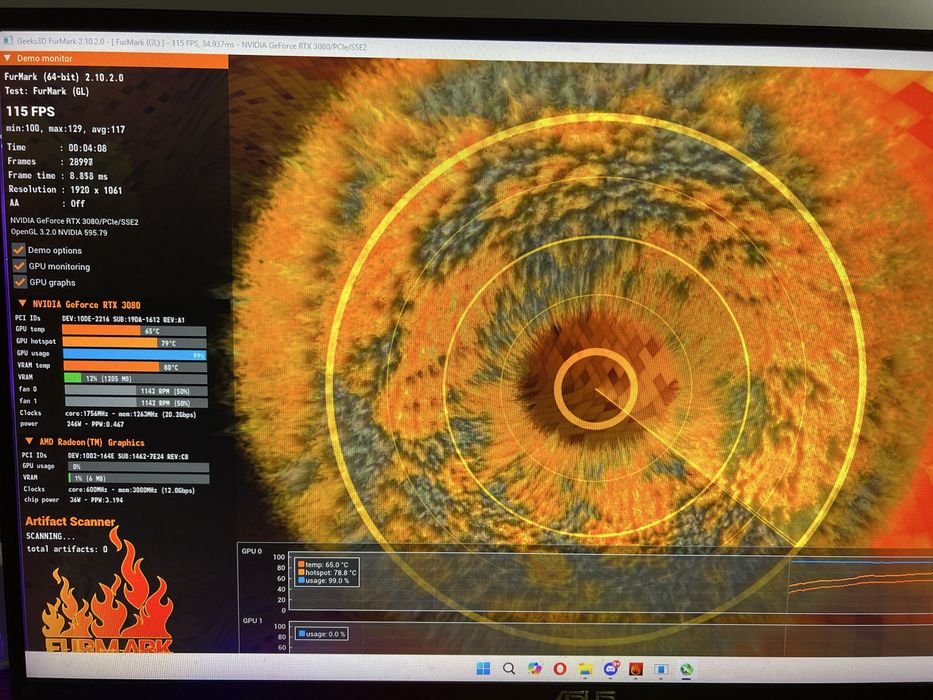Open Discord from taskbar
This screenshot has width=933, height=700.
tap(610, 669)
